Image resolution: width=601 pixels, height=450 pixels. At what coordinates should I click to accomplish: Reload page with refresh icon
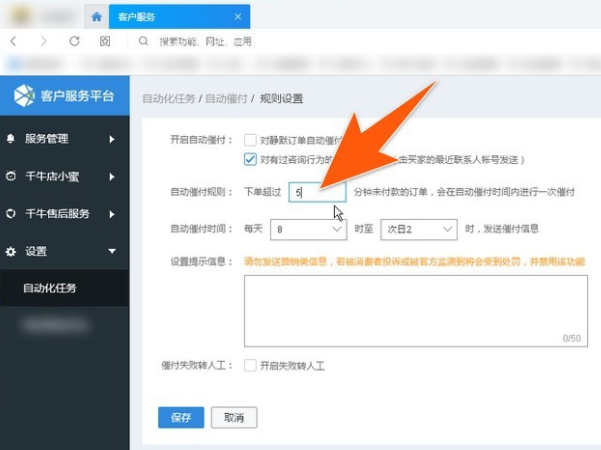point(74,41)
